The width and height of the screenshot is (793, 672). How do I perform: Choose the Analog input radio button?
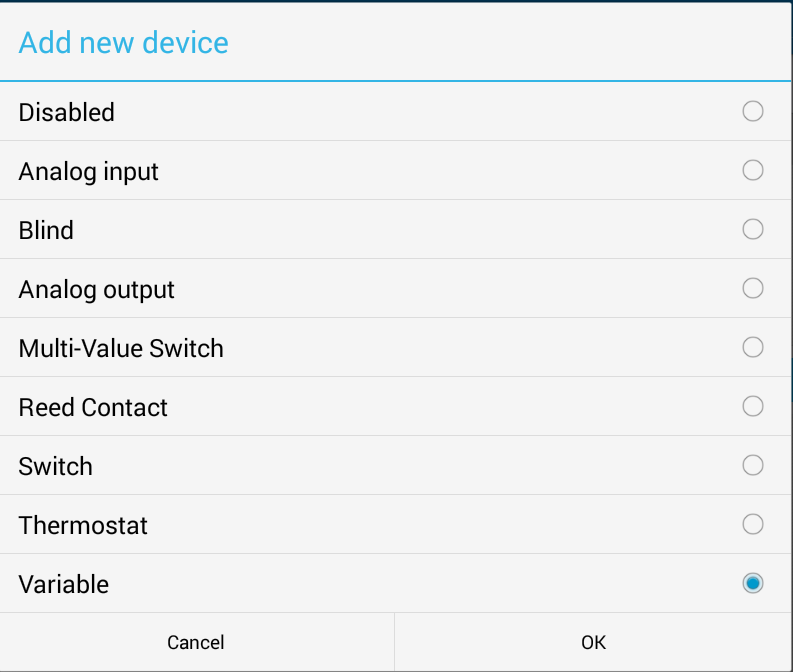tap(753, 170)
